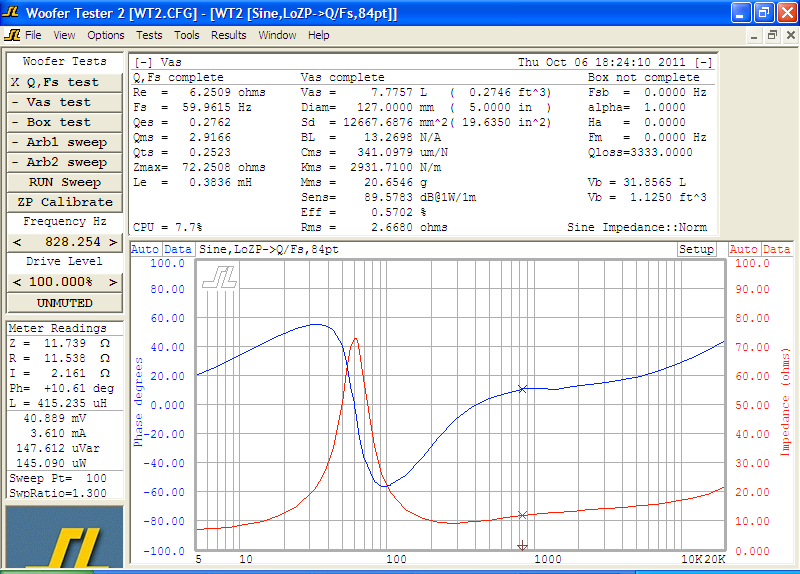The height and width of the screenshot is (574, 800).
Task: Restore the inner document window
Action: [x=772, y=35]
